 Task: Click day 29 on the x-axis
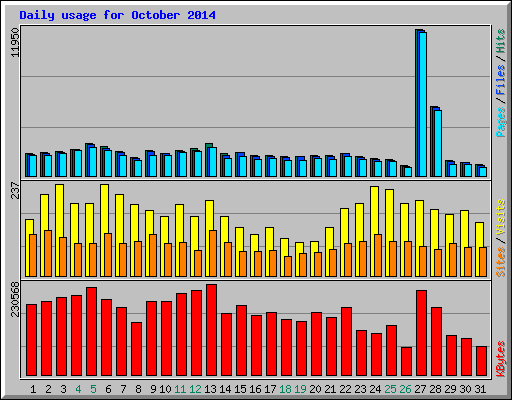[450, 389]
